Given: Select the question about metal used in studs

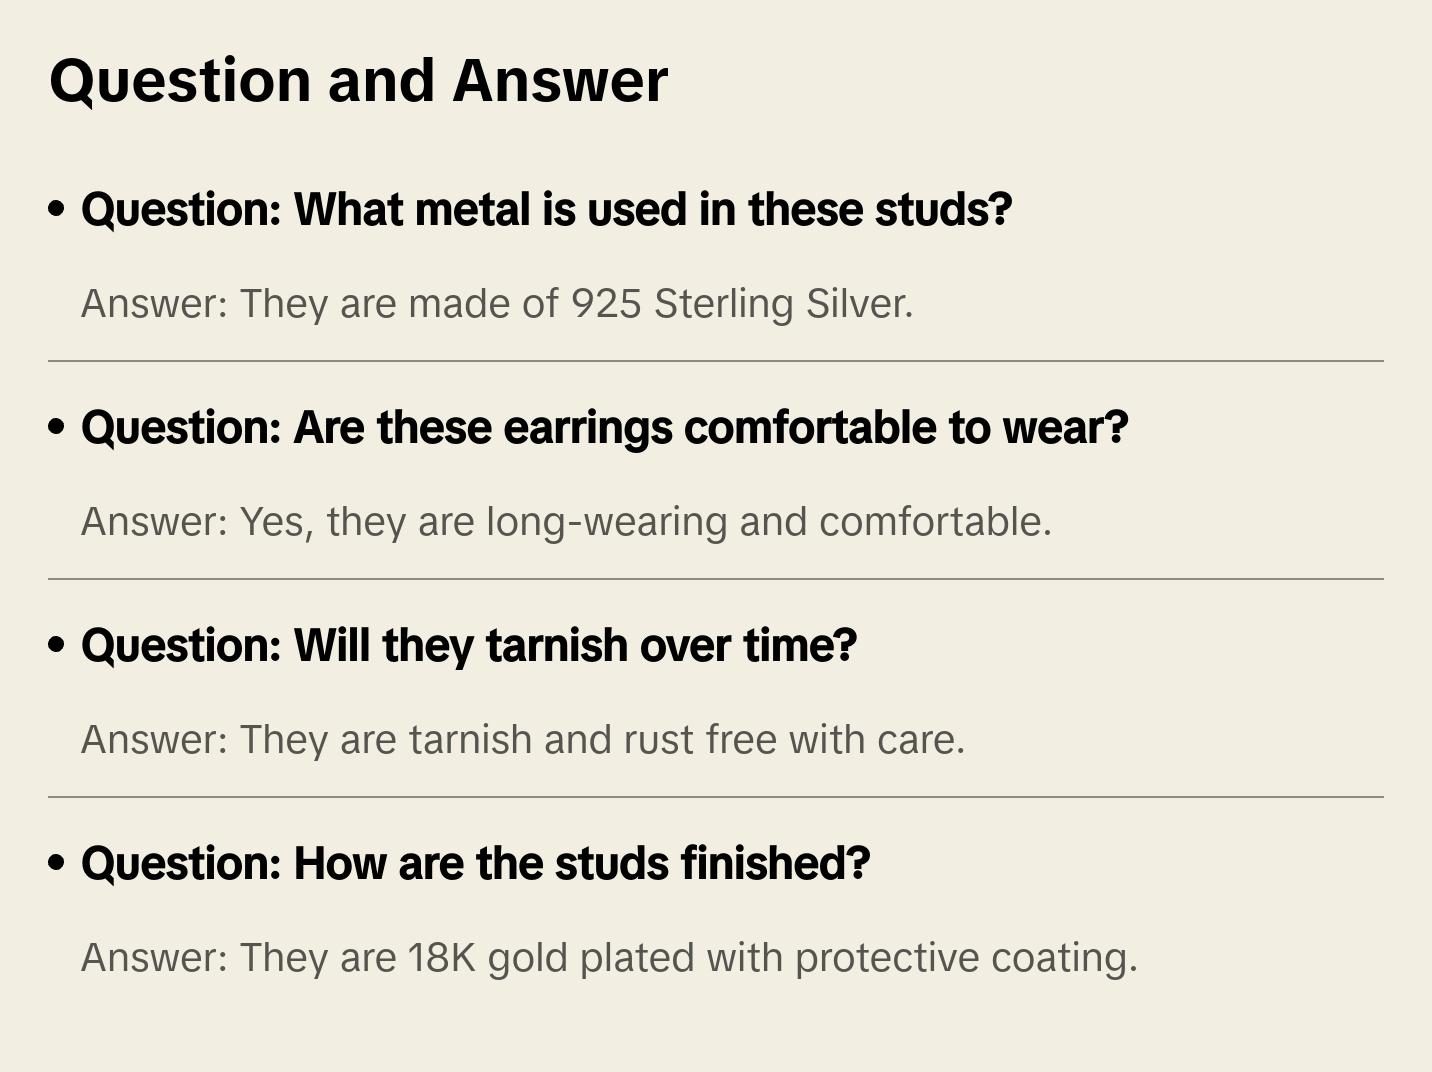Looking at the screenshot, I should coord(546,210).
